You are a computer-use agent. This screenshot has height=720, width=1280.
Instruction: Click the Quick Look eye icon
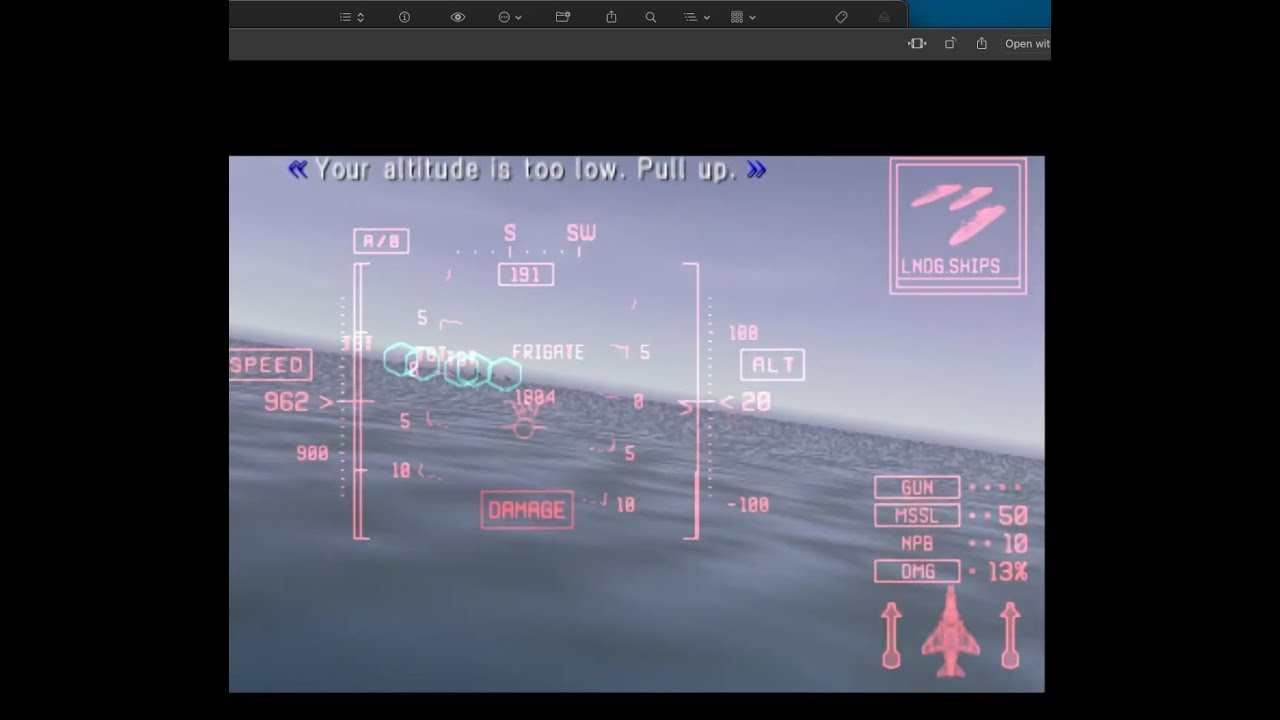(x=458, y=17)
